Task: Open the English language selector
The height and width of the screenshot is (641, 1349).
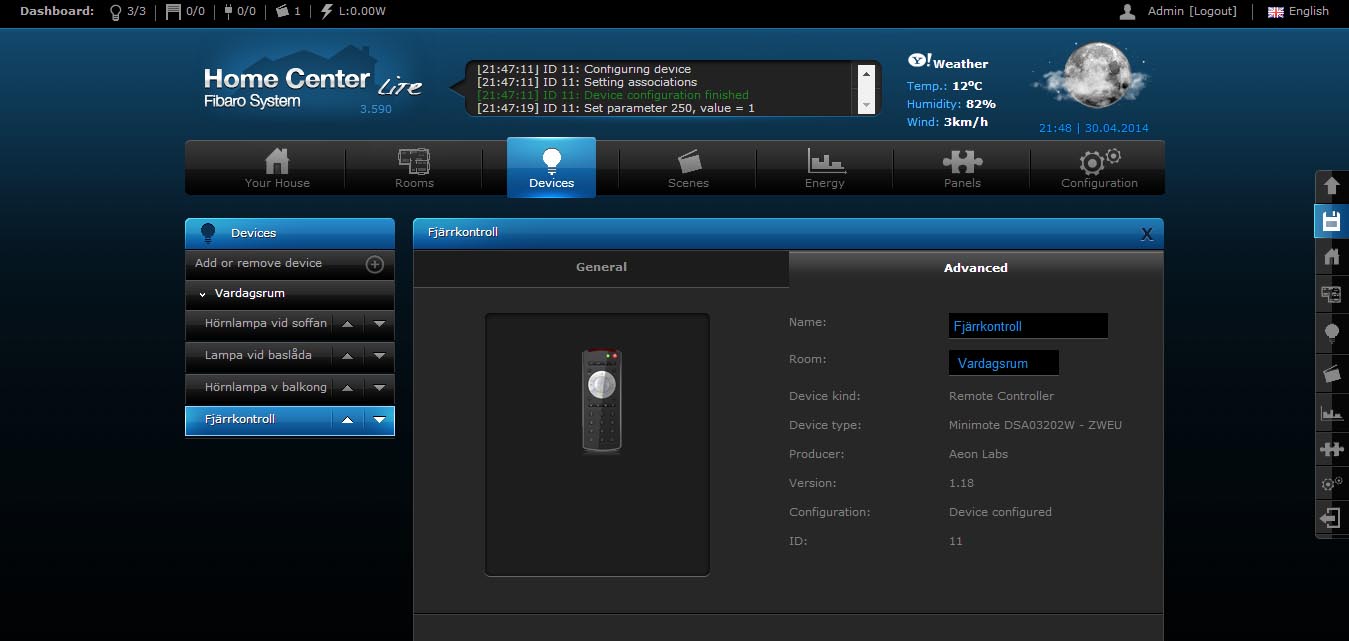Action: (x=1298, y=12)
